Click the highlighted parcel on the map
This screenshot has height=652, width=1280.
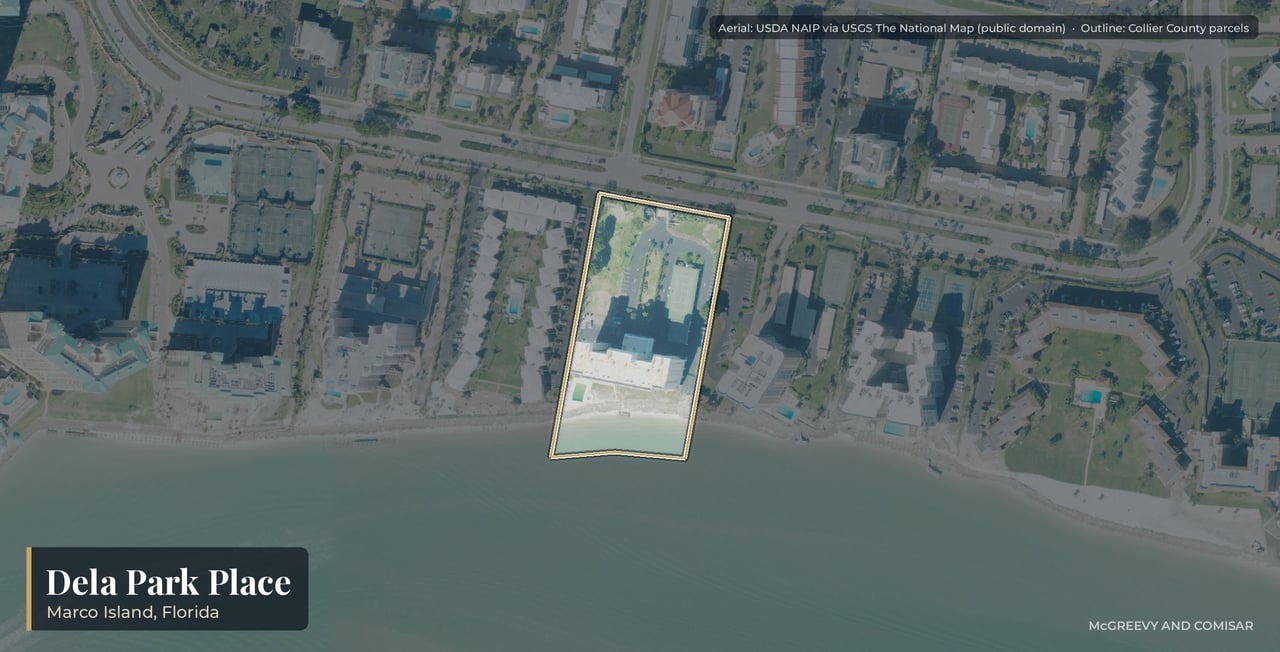pyautogui.click(x=640, y=325)
